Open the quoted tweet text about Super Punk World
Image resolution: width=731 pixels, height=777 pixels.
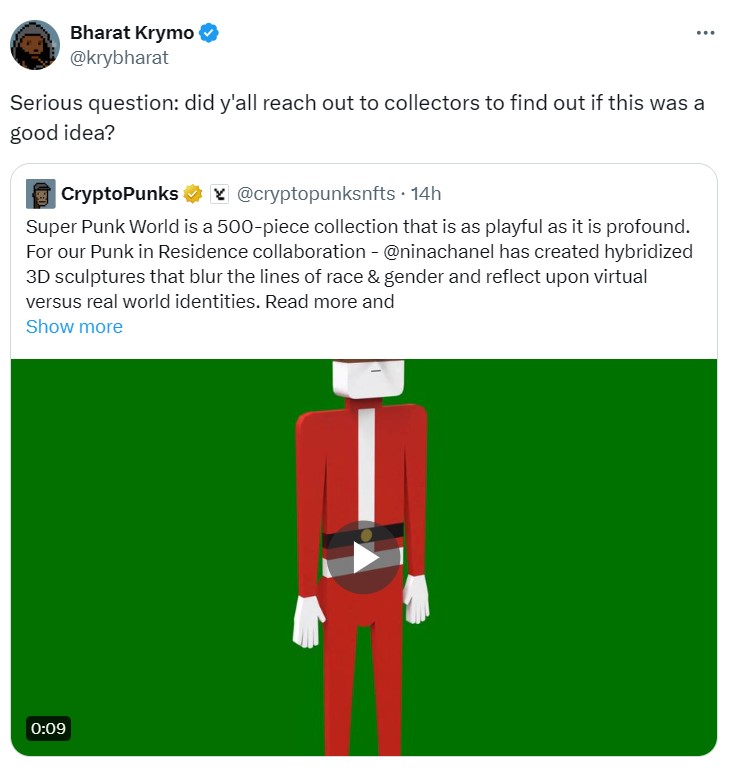click(x=359, y=264)
